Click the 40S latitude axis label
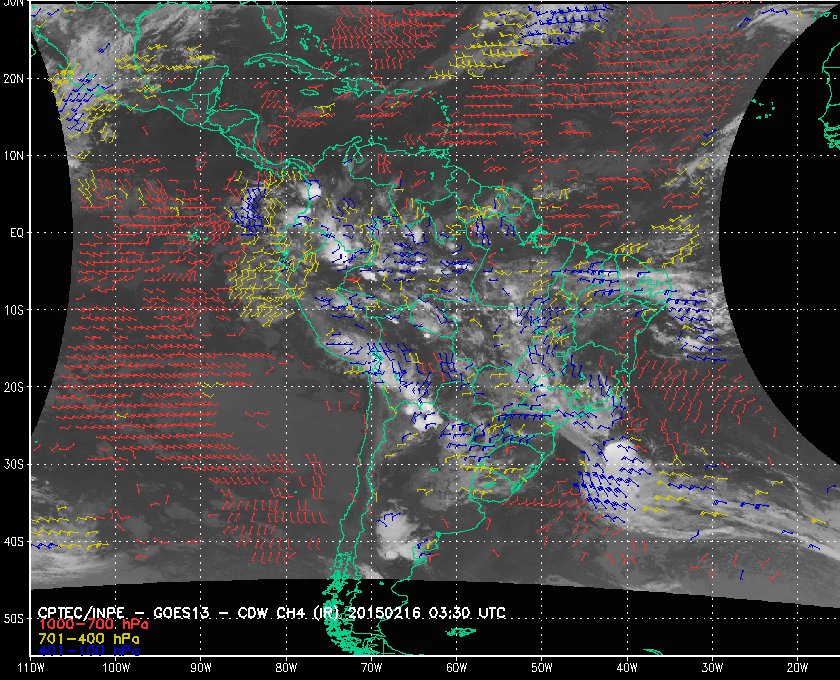840x680 pixels. (14, 542)
